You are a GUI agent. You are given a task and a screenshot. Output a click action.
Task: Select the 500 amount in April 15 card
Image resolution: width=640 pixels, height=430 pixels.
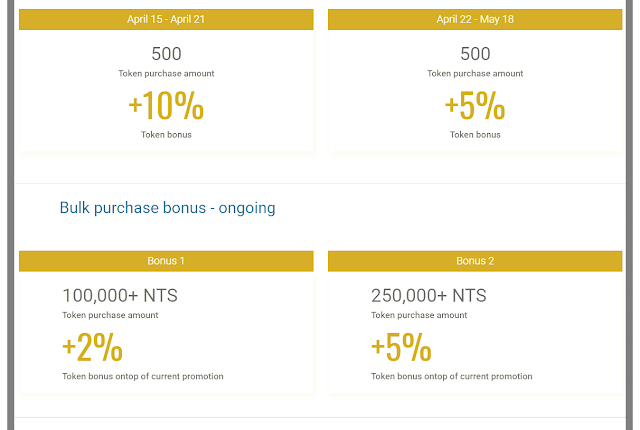166,54
